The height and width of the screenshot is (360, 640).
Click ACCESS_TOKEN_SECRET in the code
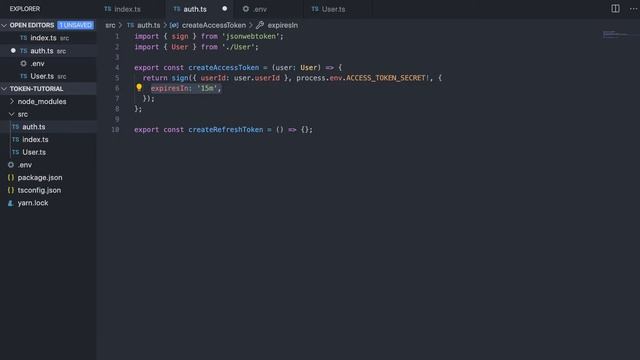(387, 78)
